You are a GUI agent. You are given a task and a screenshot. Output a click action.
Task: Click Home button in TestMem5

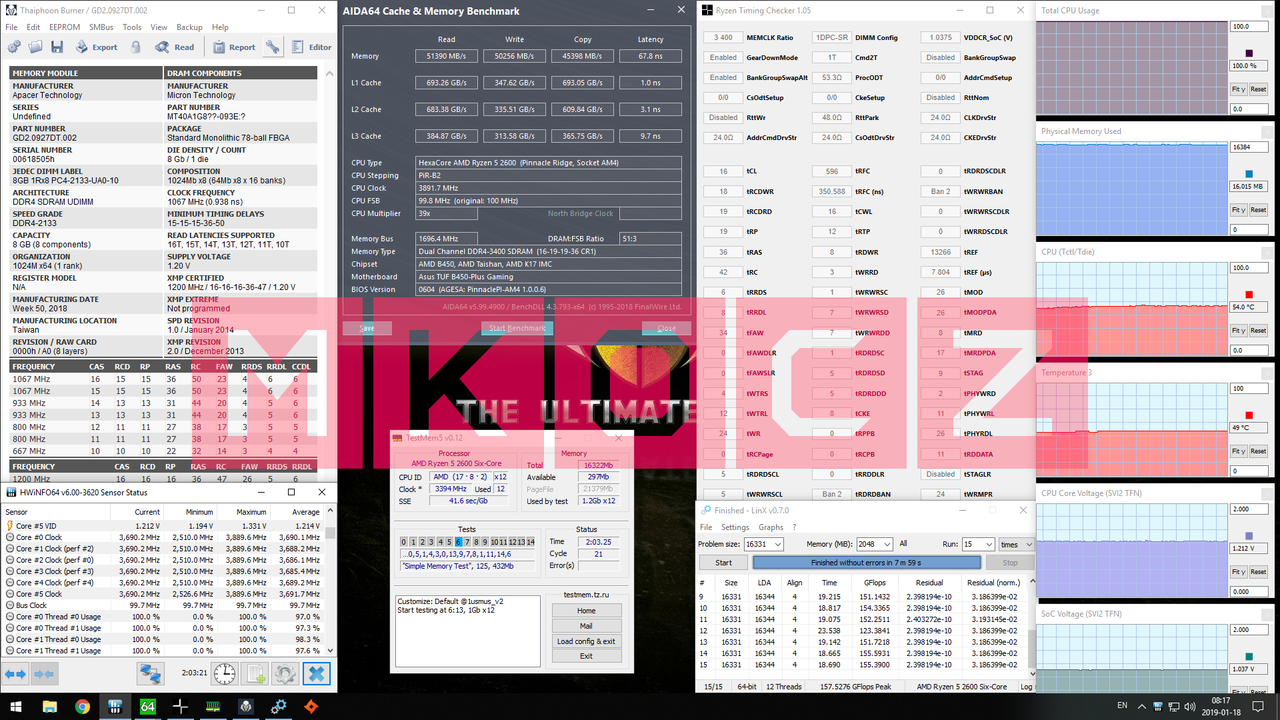586,611
